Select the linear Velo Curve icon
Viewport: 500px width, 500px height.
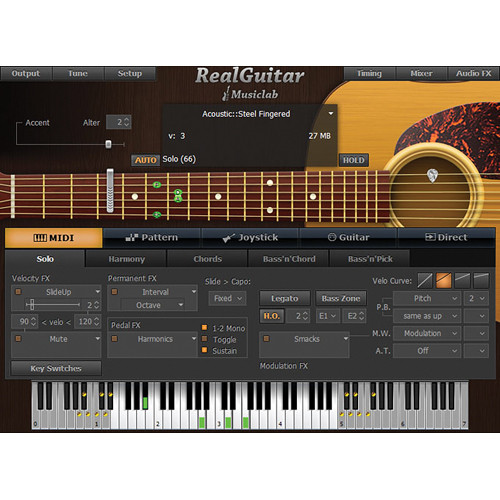(x=425, y=280)
